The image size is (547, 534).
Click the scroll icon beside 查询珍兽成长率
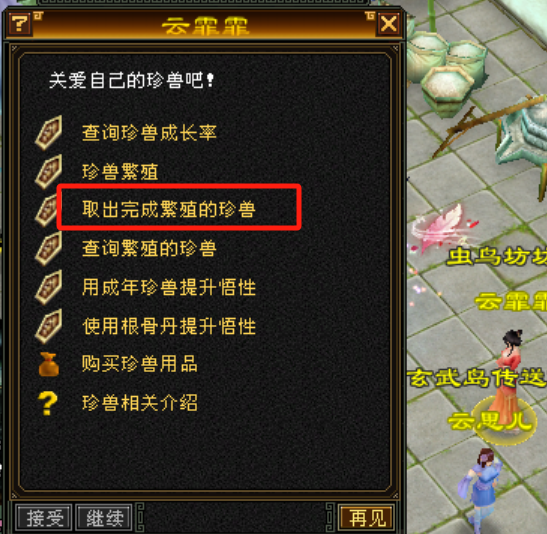(49, 133)
